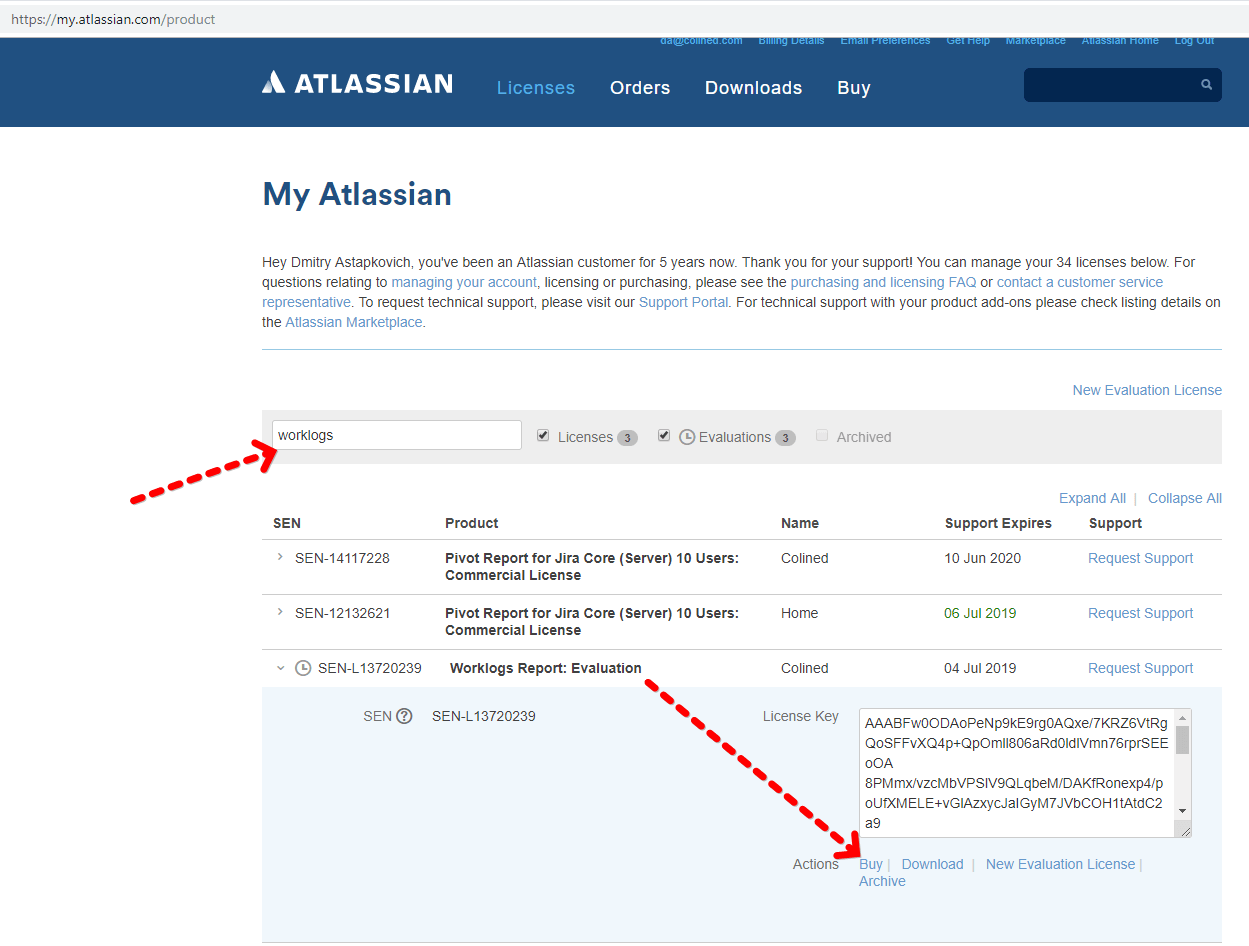Click the Name column header
Screen dimensions: 1249x946
tap(800, 523)
